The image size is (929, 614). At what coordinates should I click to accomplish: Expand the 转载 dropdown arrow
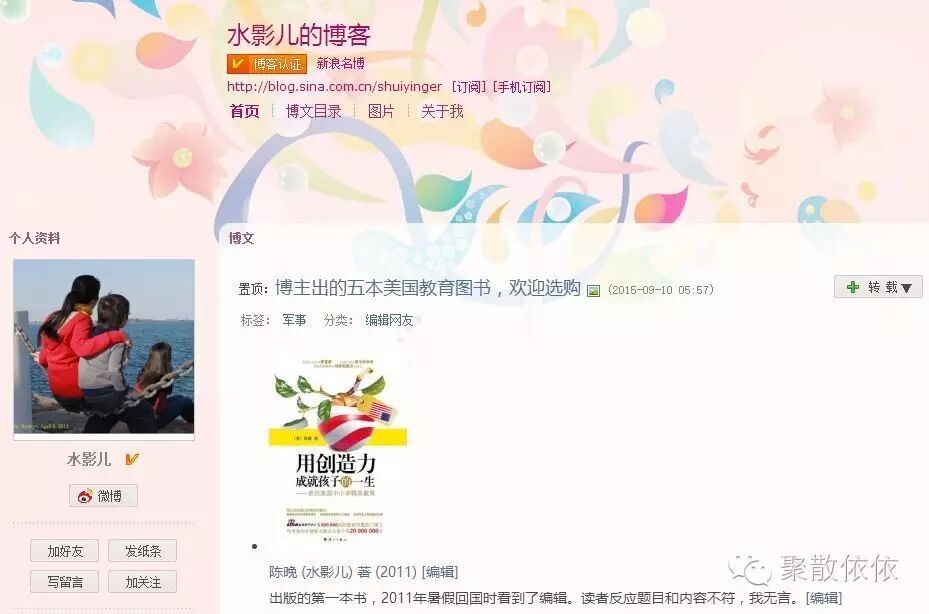[x=906, y=288]
